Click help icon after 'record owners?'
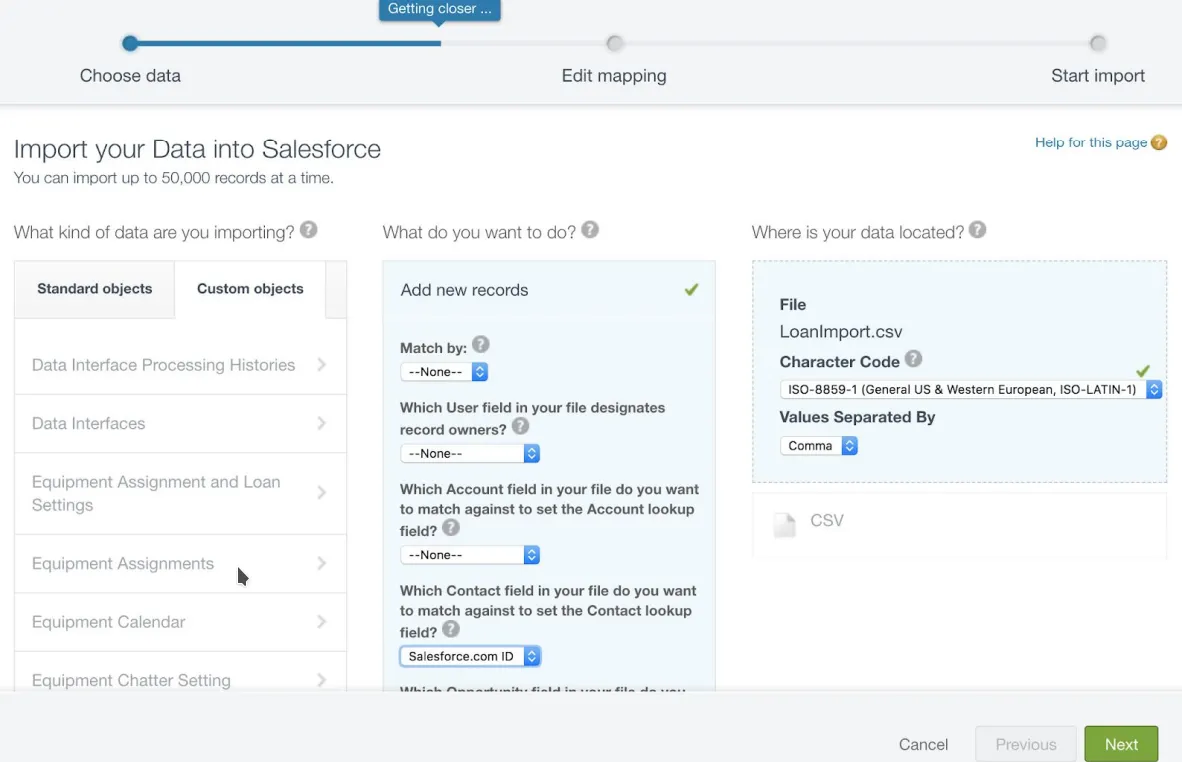 tap(520, 427)
